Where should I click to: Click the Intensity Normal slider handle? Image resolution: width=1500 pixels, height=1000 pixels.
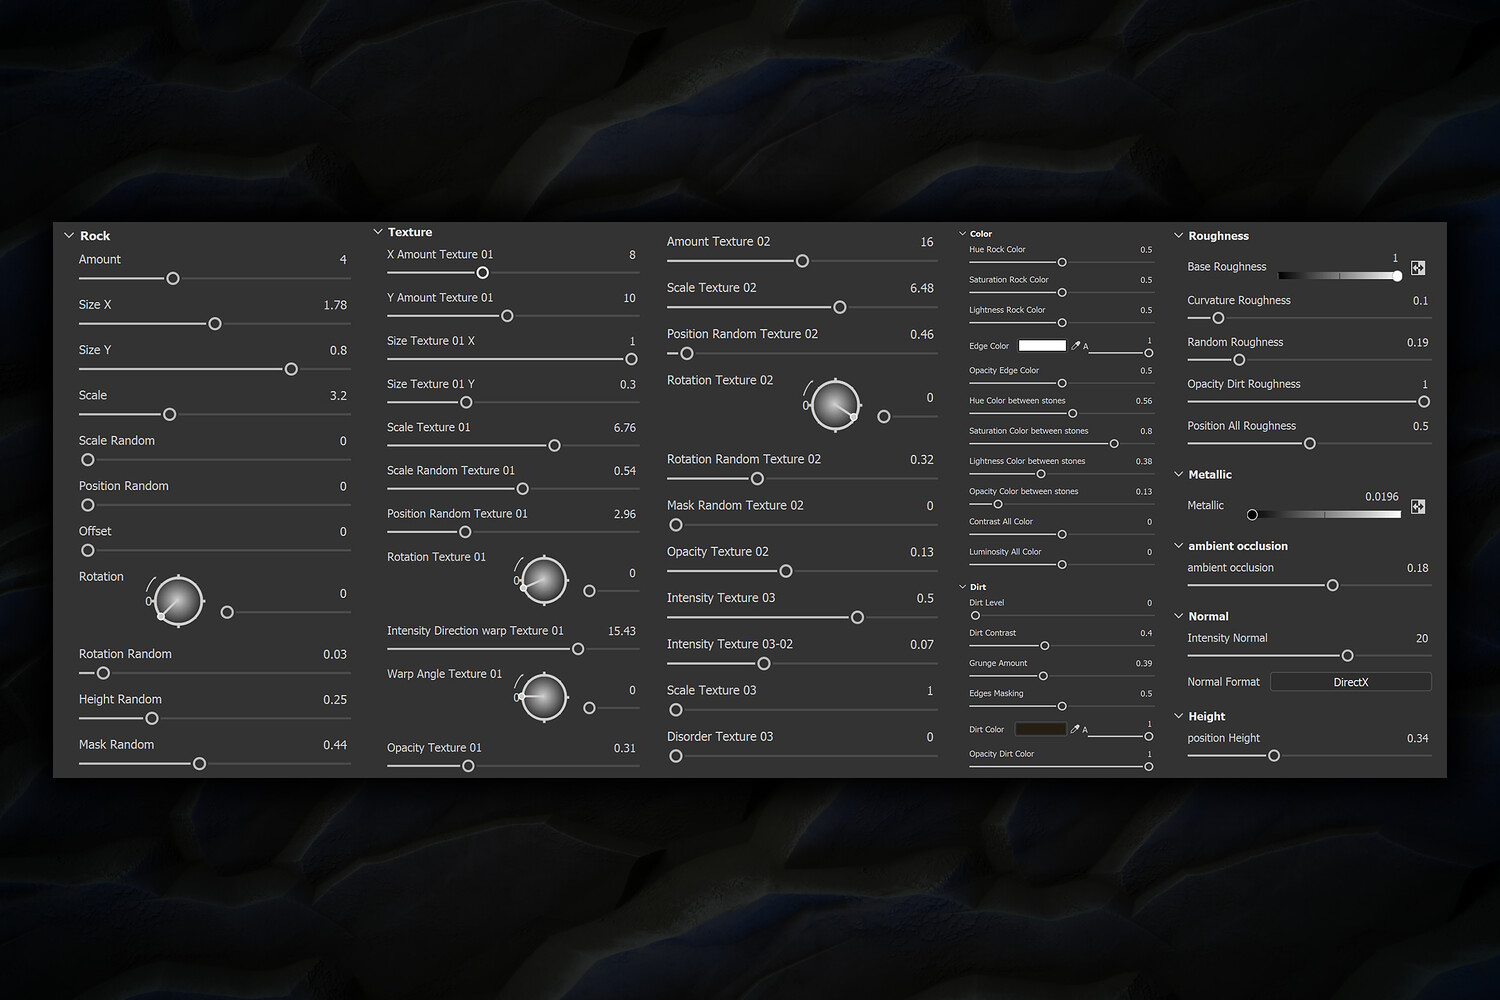(1347, 656)
